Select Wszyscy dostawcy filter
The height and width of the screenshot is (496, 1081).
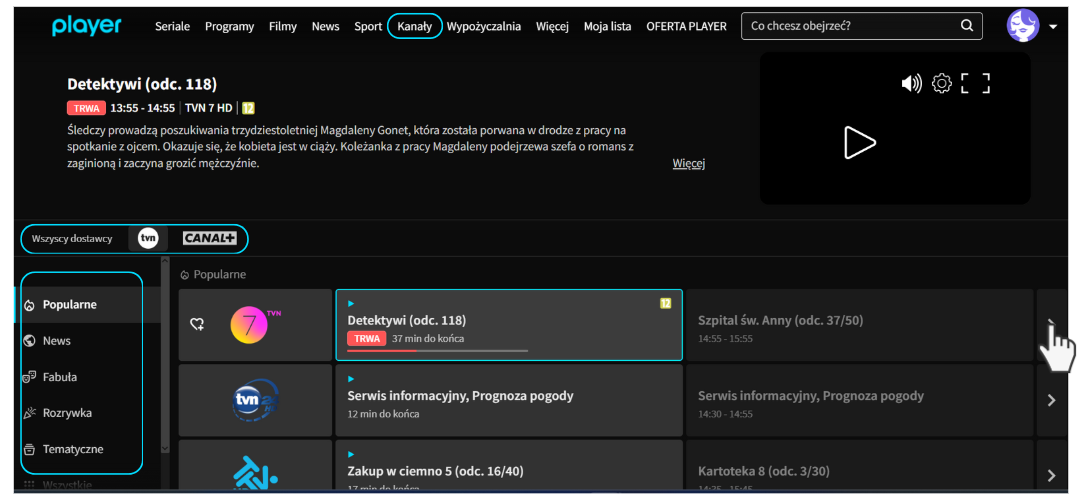coord(72,239)
